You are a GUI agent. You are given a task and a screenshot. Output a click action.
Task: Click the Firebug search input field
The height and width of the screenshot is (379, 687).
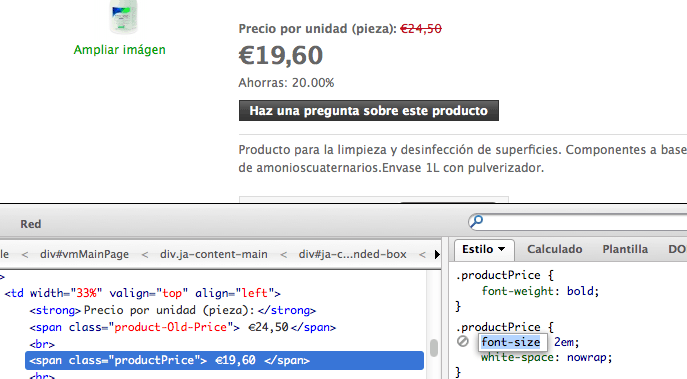click(583, 222)
